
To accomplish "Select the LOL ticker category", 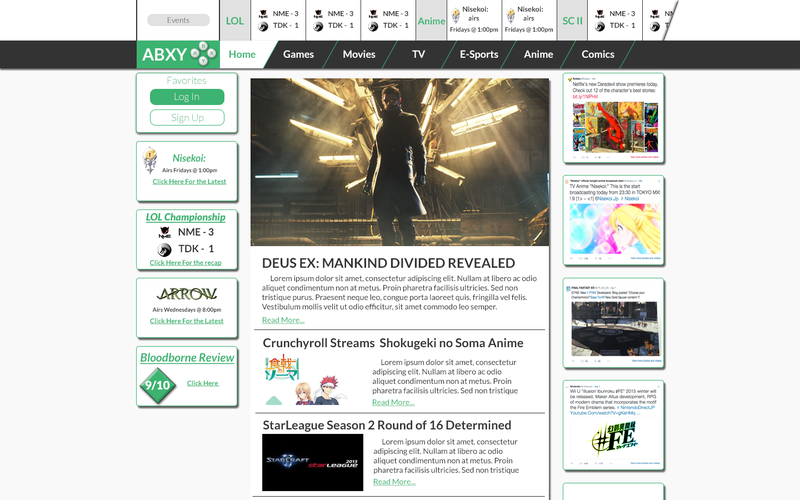I will coord(235,21).
